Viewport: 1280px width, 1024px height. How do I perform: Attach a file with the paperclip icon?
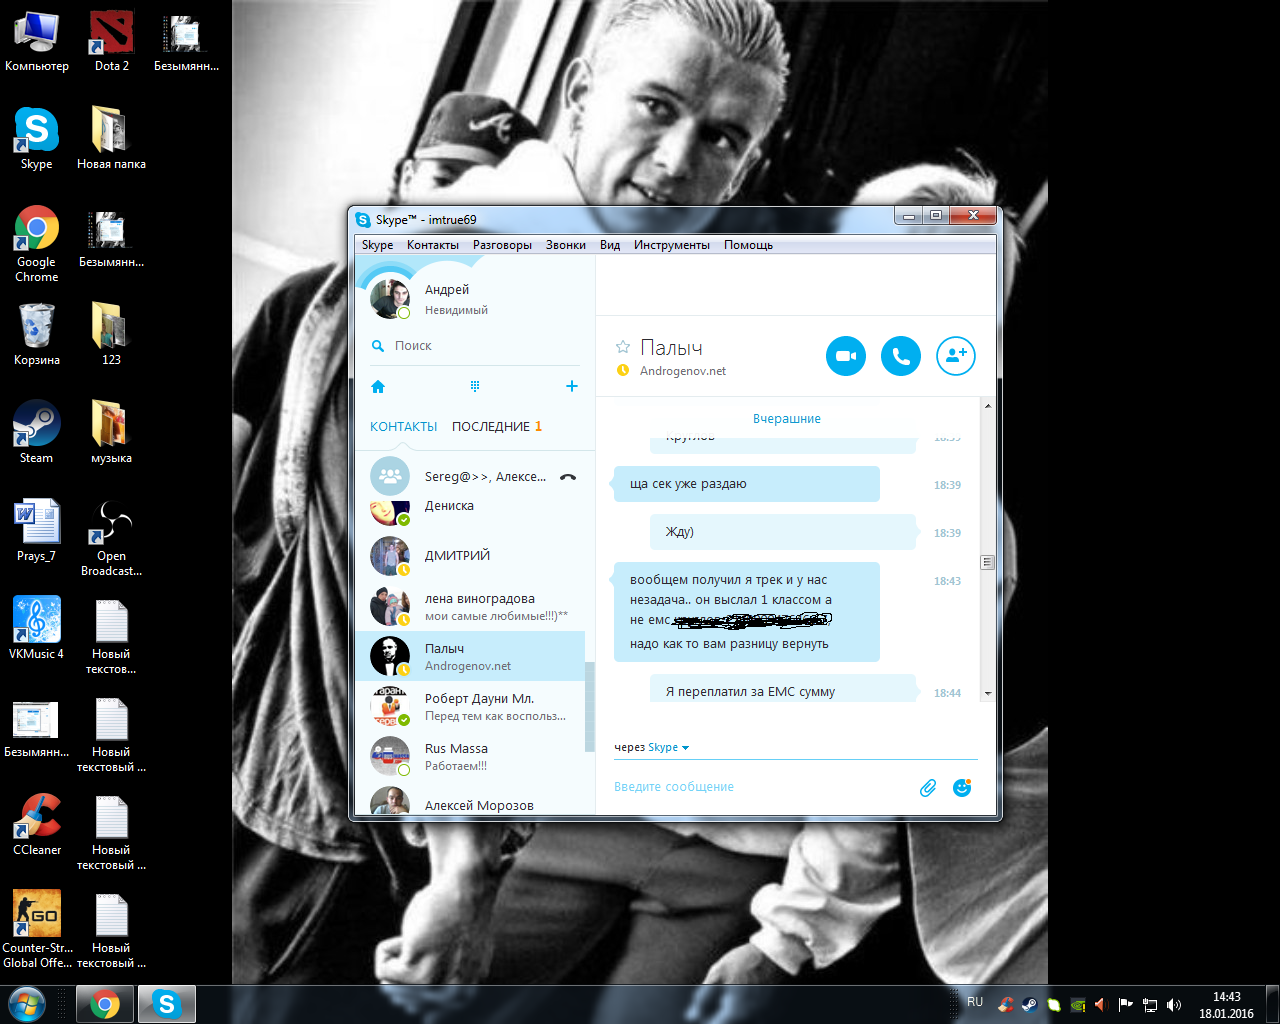(928, 788)
